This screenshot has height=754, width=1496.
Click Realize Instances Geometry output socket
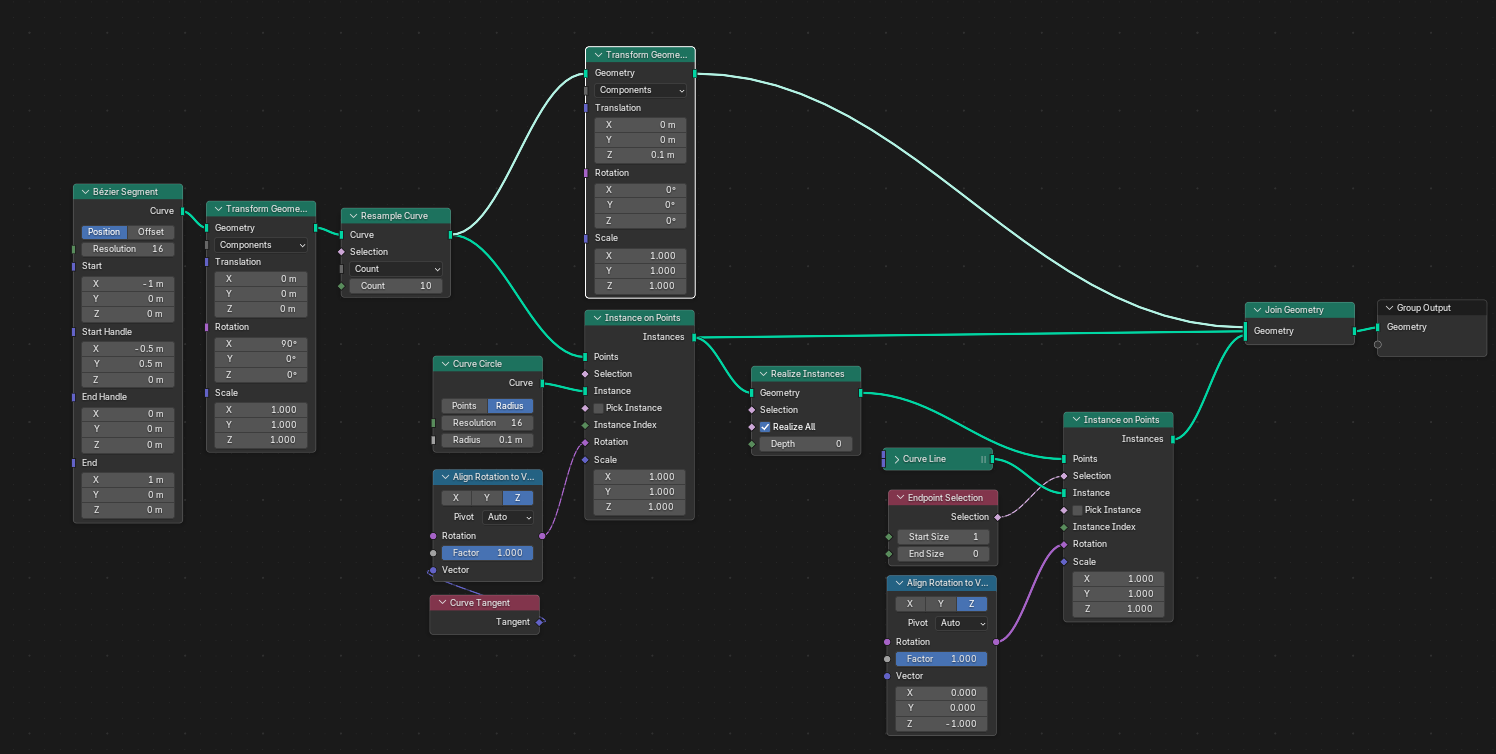pos(861,393)
